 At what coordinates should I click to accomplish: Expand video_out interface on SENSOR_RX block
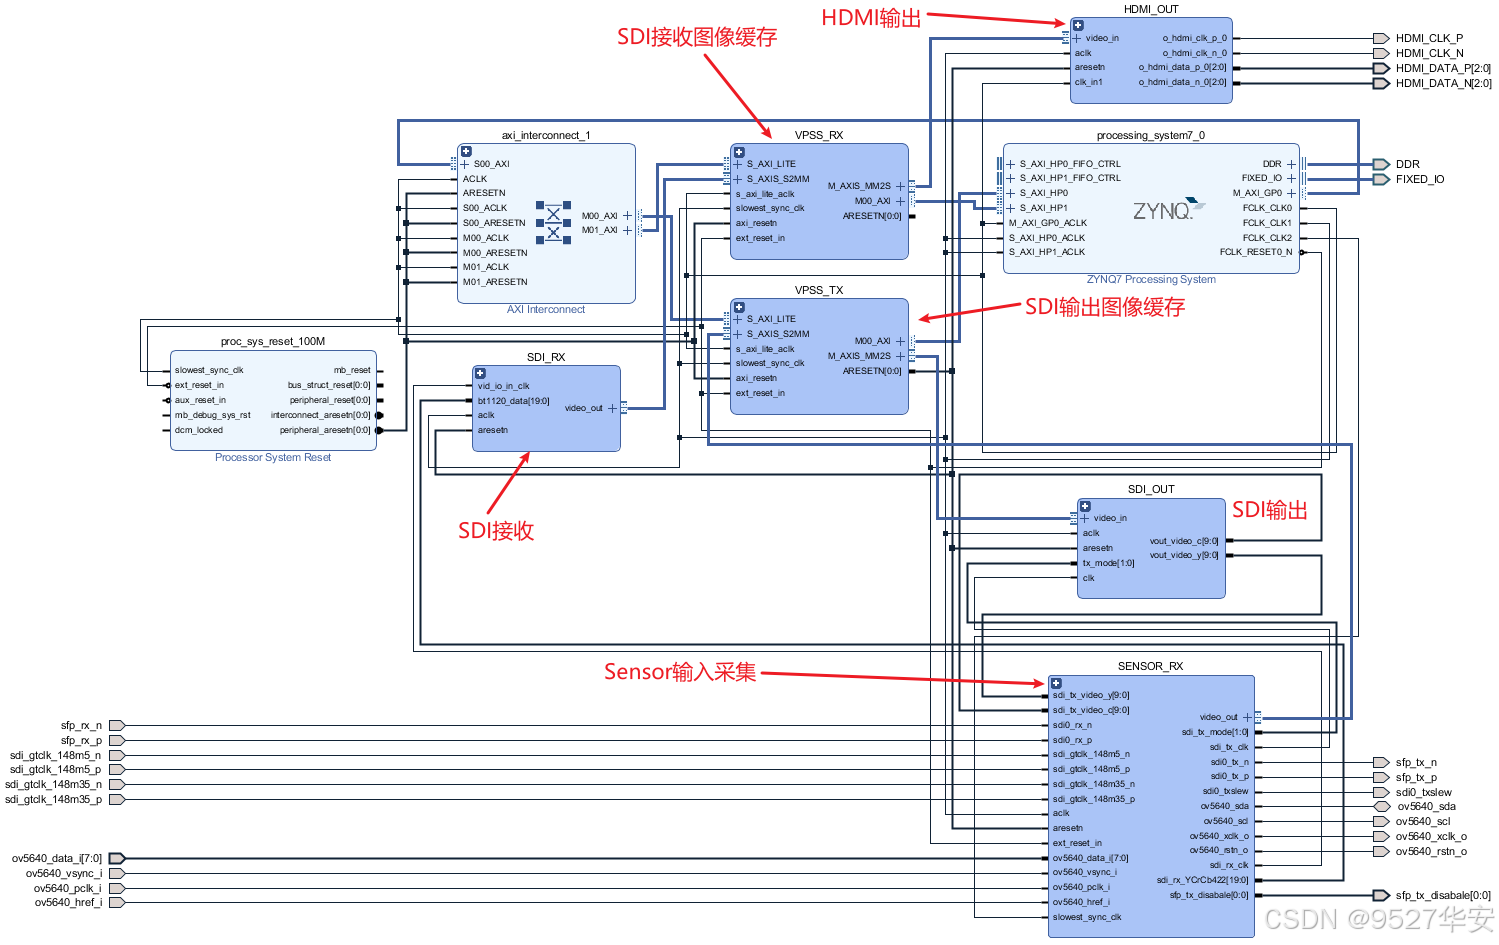point(1247,717)
